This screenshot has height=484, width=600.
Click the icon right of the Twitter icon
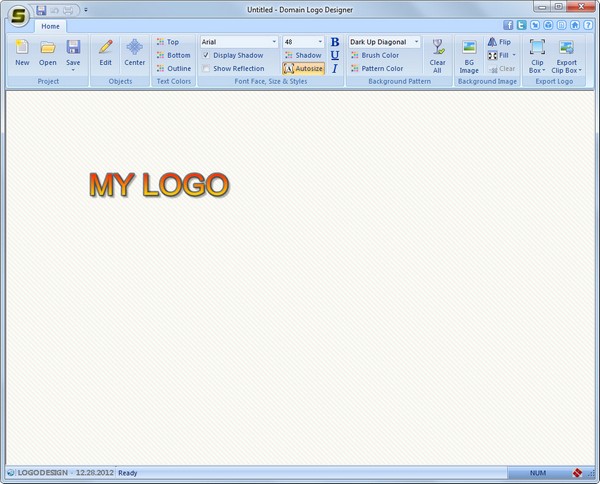point(535,25)
